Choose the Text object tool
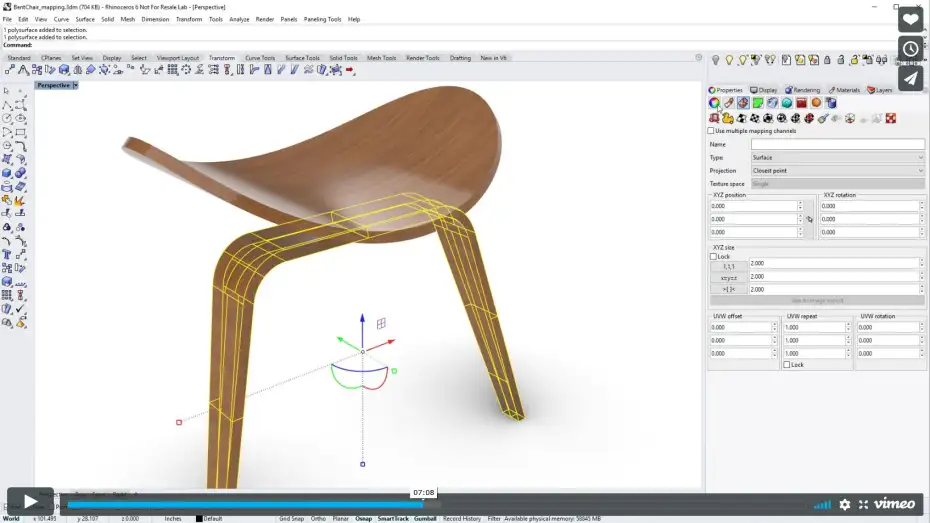This screenshot has height=523, width=930. (x=7, y=254)
